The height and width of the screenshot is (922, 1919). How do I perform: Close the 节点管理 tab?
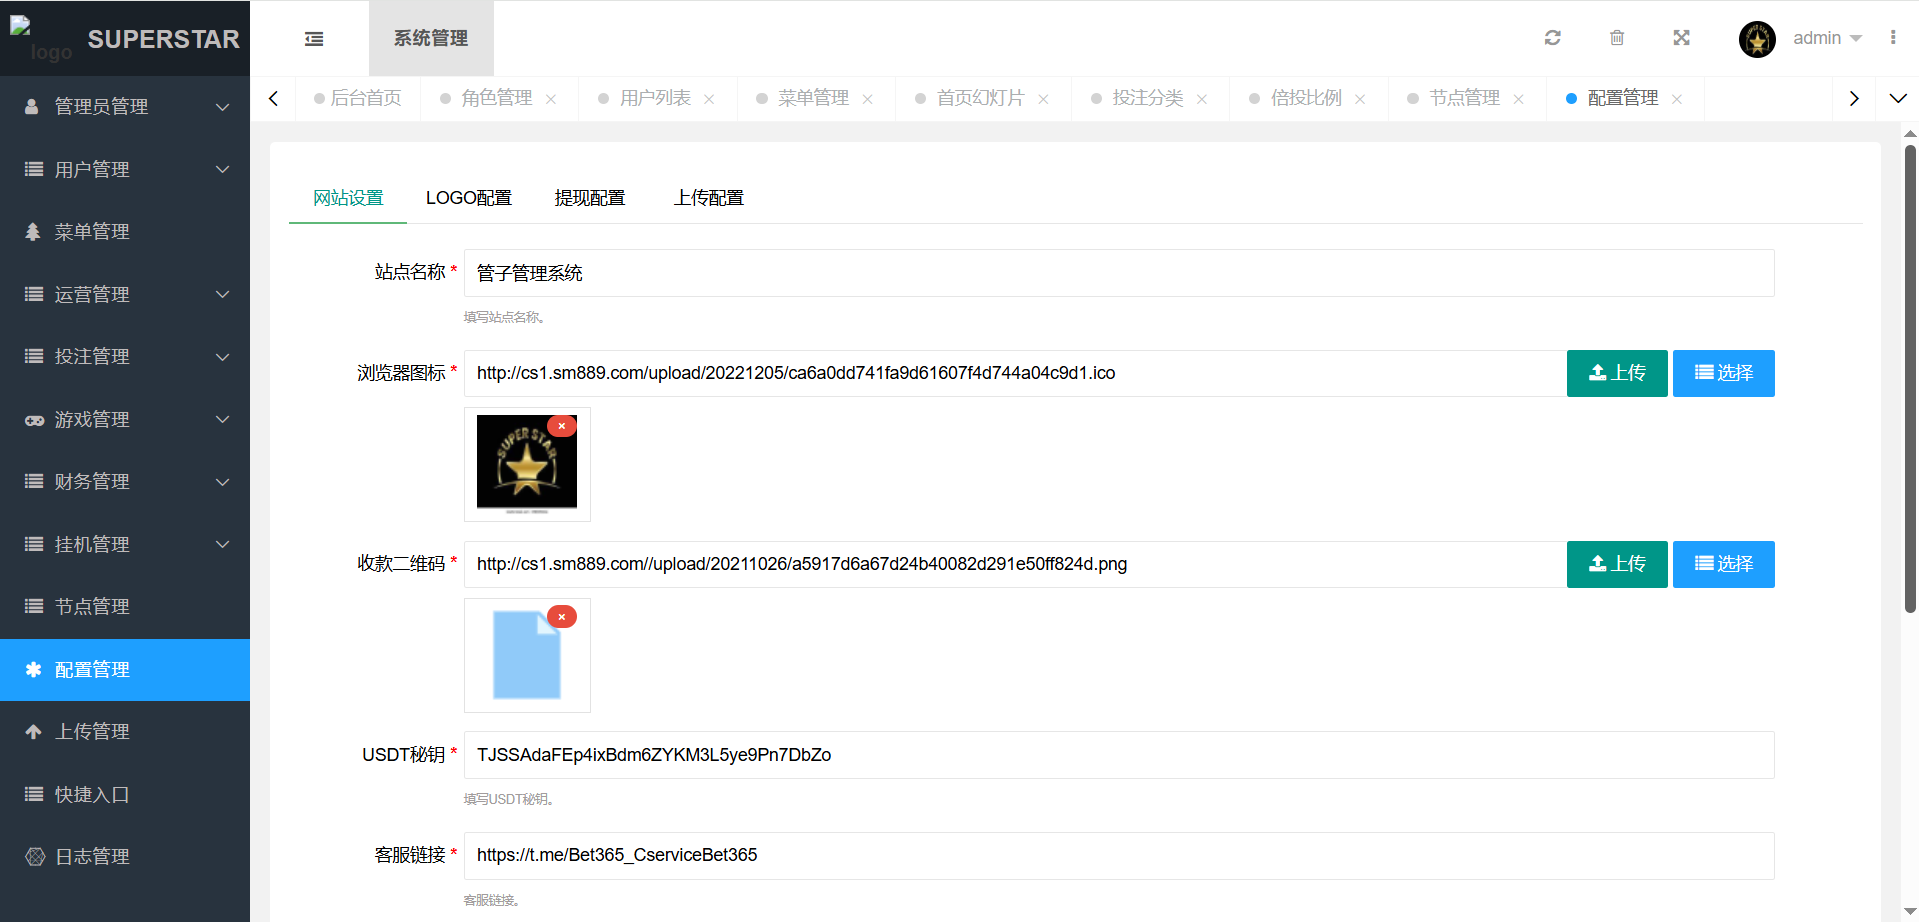1518,99
